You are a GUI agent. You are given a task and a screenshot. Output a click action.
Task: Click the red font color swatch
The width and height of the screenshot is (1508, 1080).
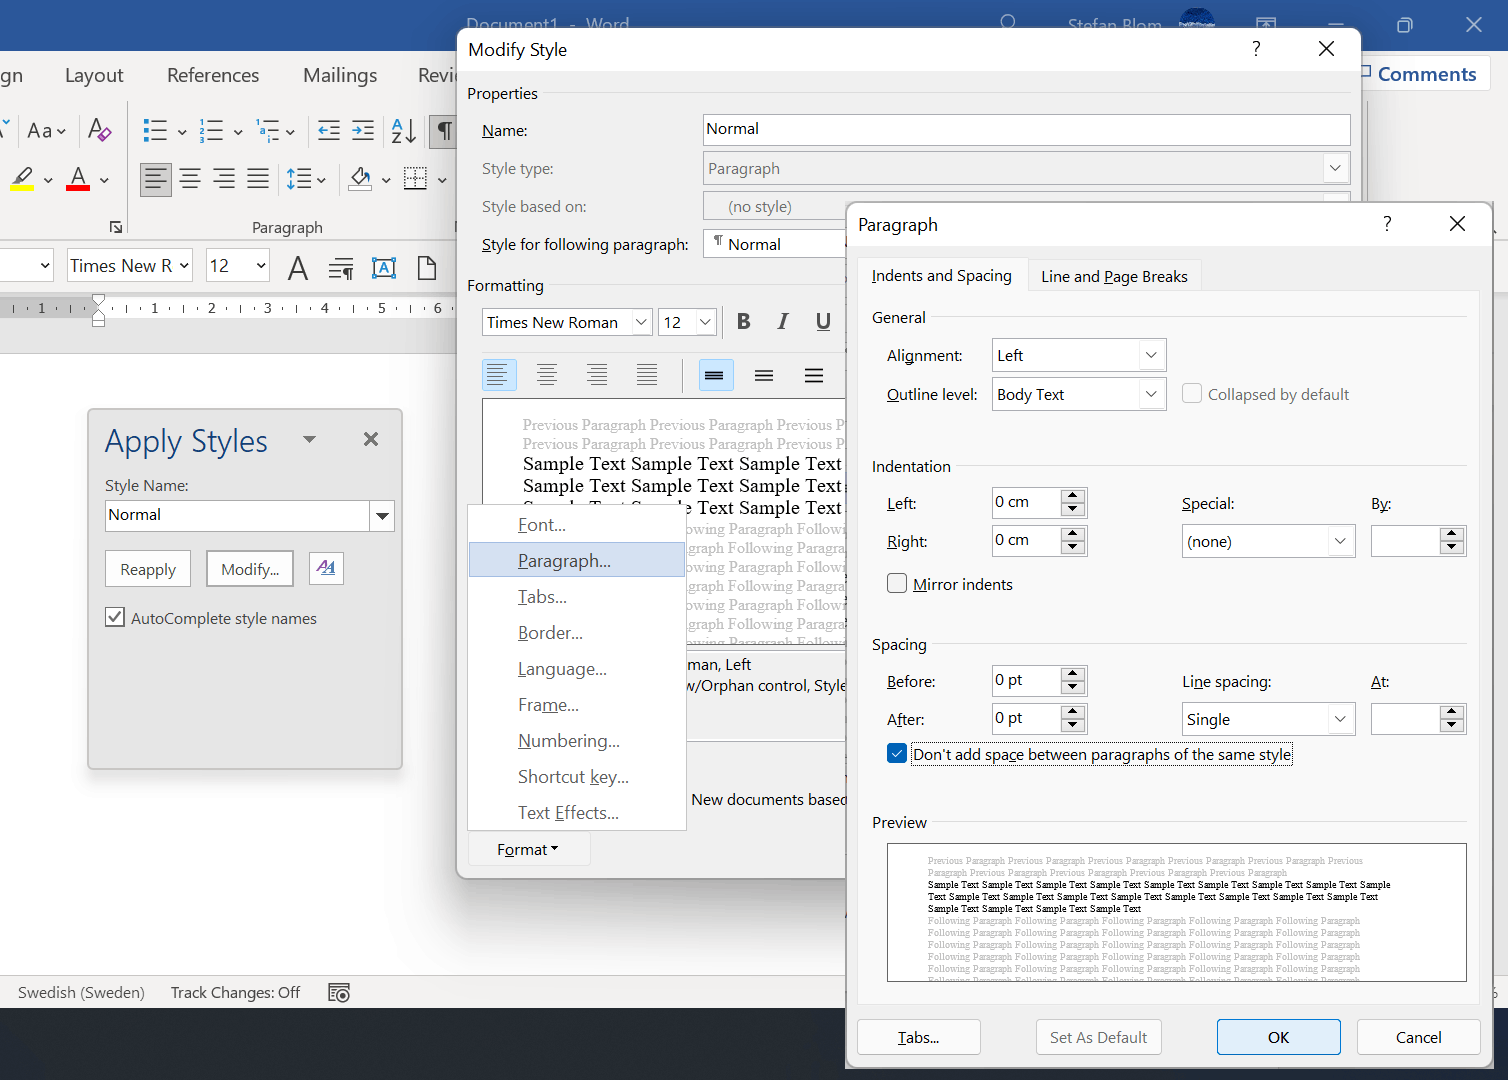[x=78, y=180]
